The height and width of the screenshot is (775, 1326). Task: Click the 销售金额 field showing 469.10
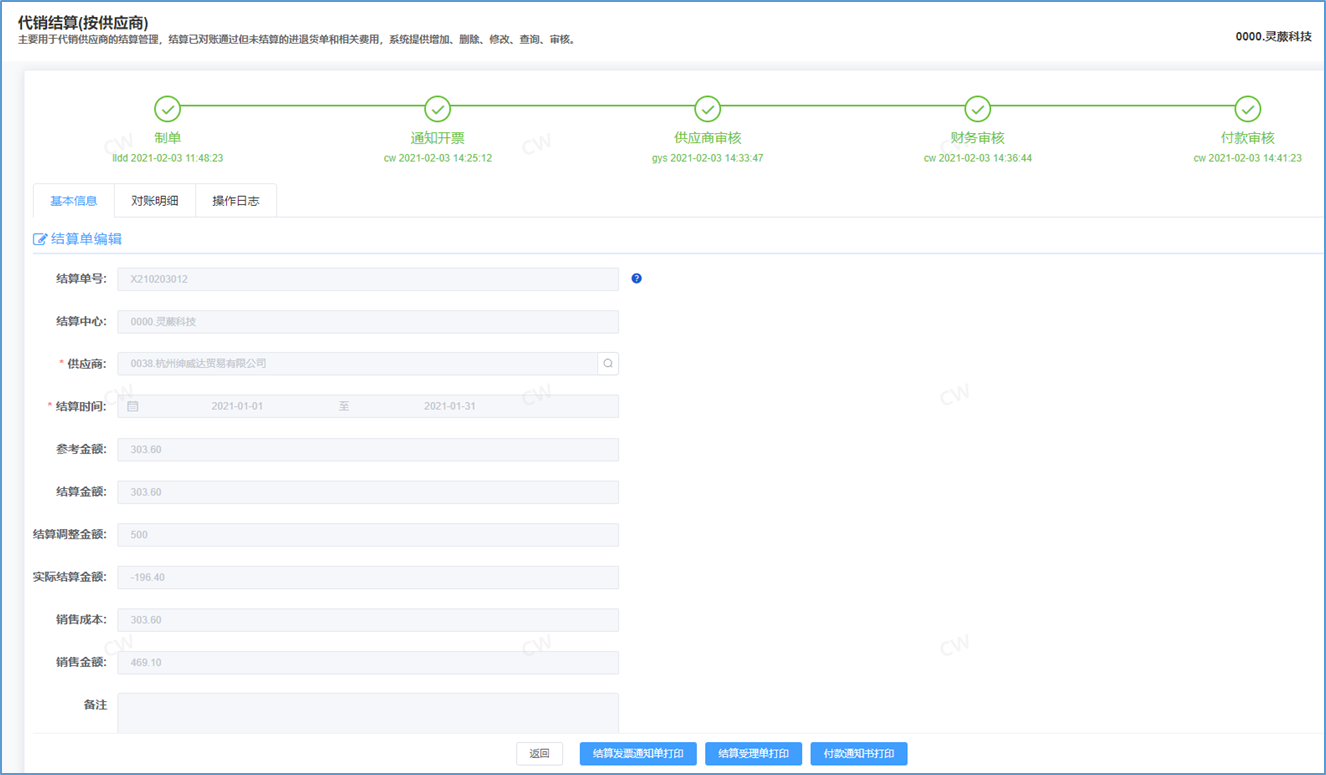368,663
